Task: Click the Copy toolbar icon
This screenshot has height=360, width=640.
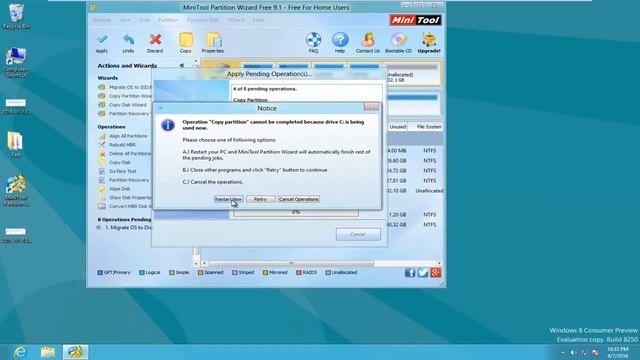Action: 186,40
